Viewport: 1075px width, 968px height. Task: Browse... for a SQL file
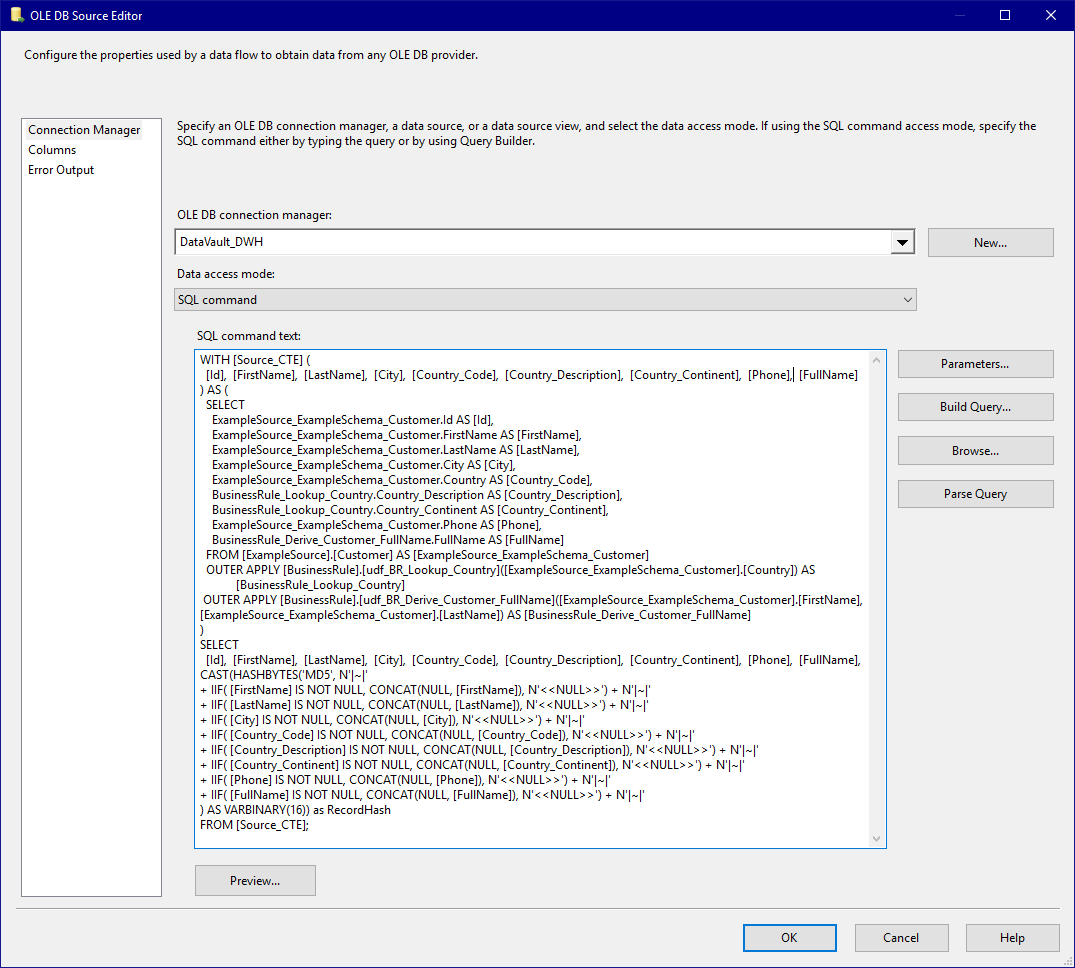(975, 450)
